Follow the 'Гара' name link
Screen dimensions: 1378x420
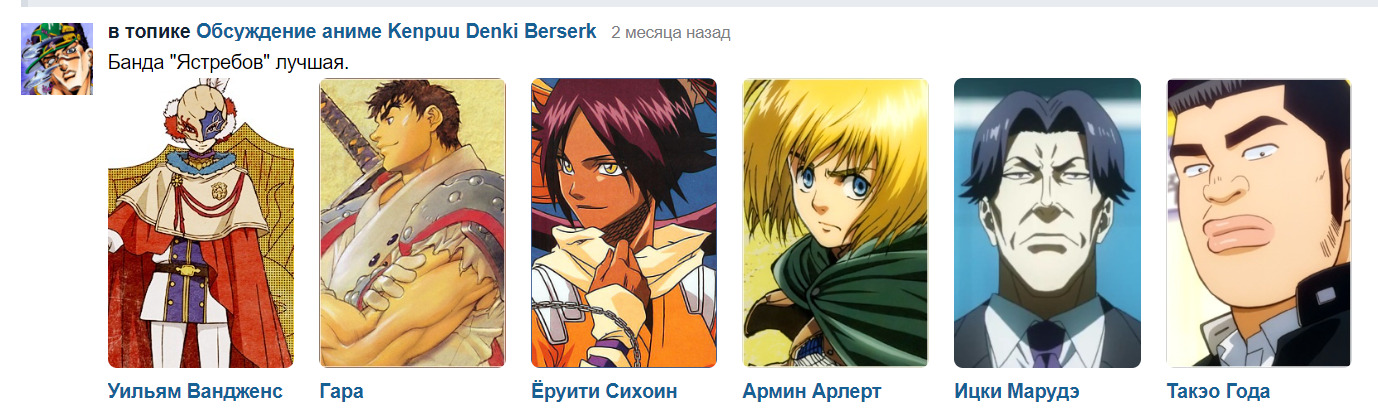[x=341, y=391]
